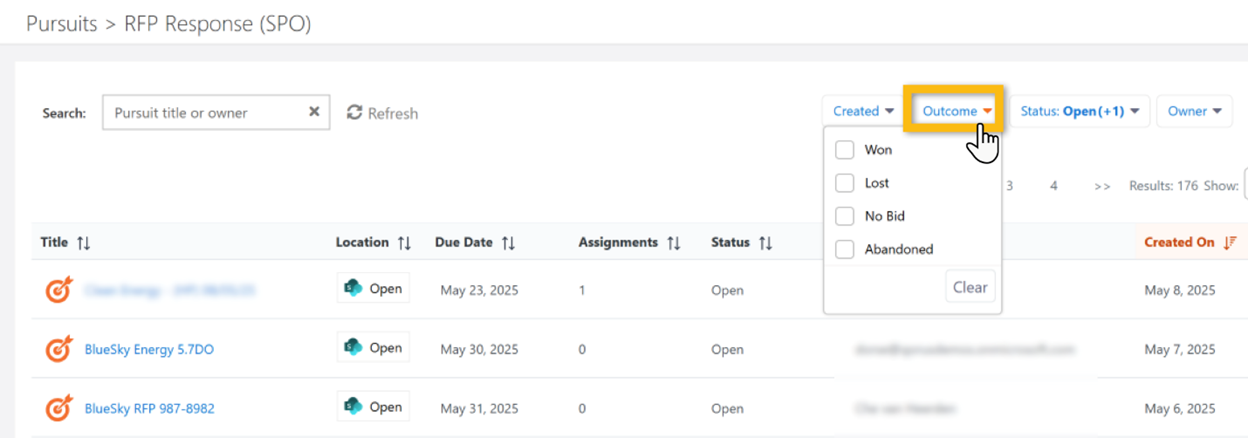Sort table by Due Date column arrows
The width and height of the screenshot is (1248, 438).
tap(508, 243)
